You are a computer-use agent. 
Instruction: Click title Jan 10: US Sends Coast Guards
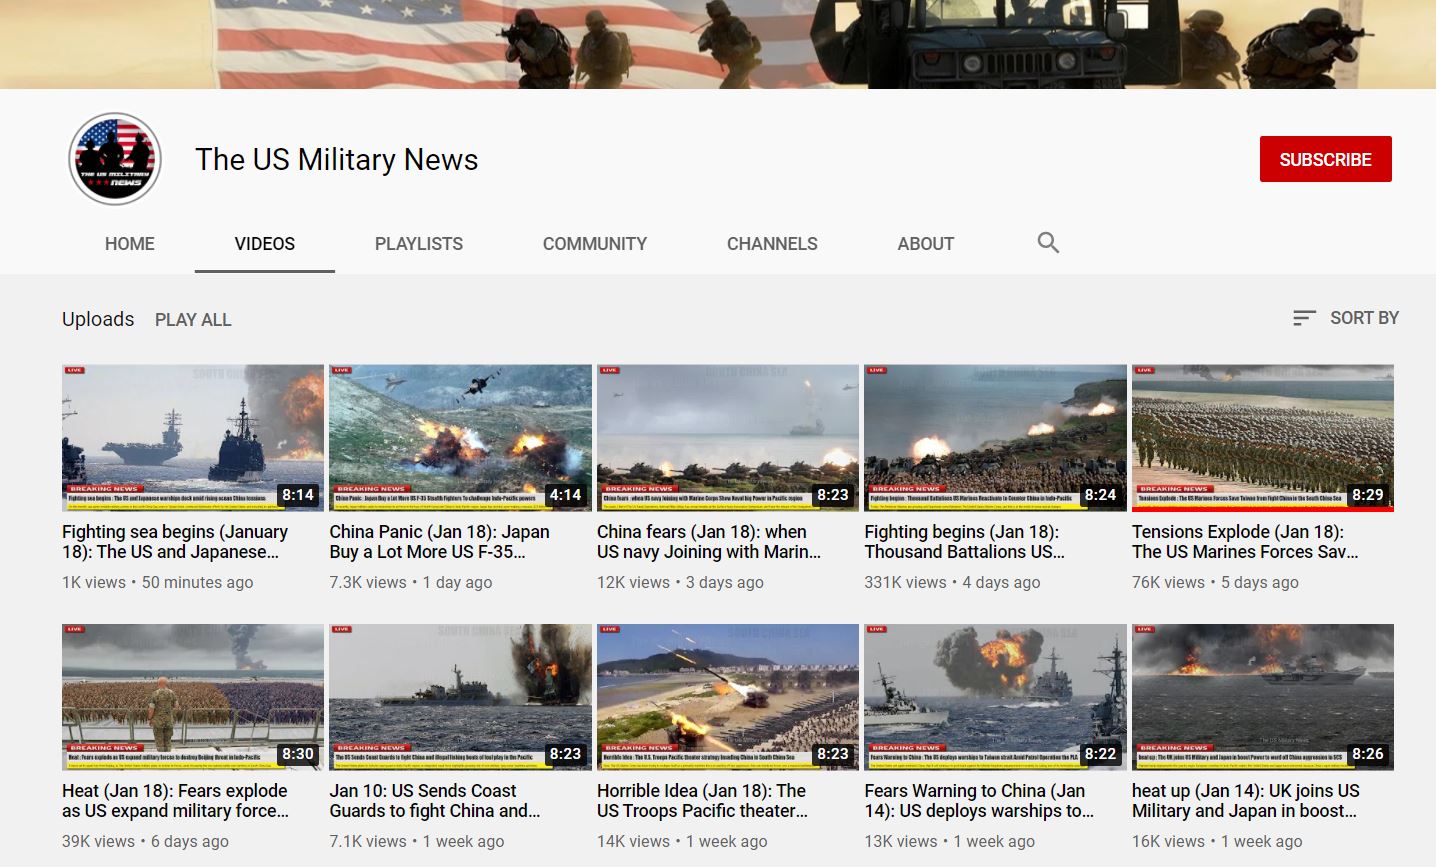pyautogui.click(x=435, y=801)
